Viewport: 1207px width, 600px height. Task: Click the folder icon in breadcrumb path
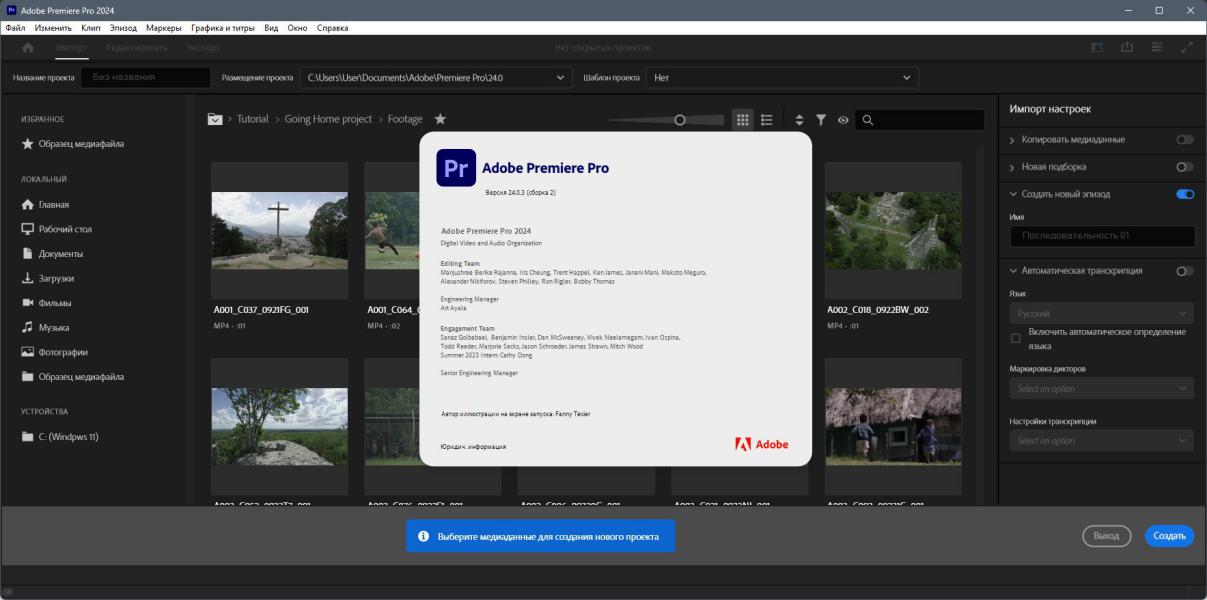coord(215,118)
